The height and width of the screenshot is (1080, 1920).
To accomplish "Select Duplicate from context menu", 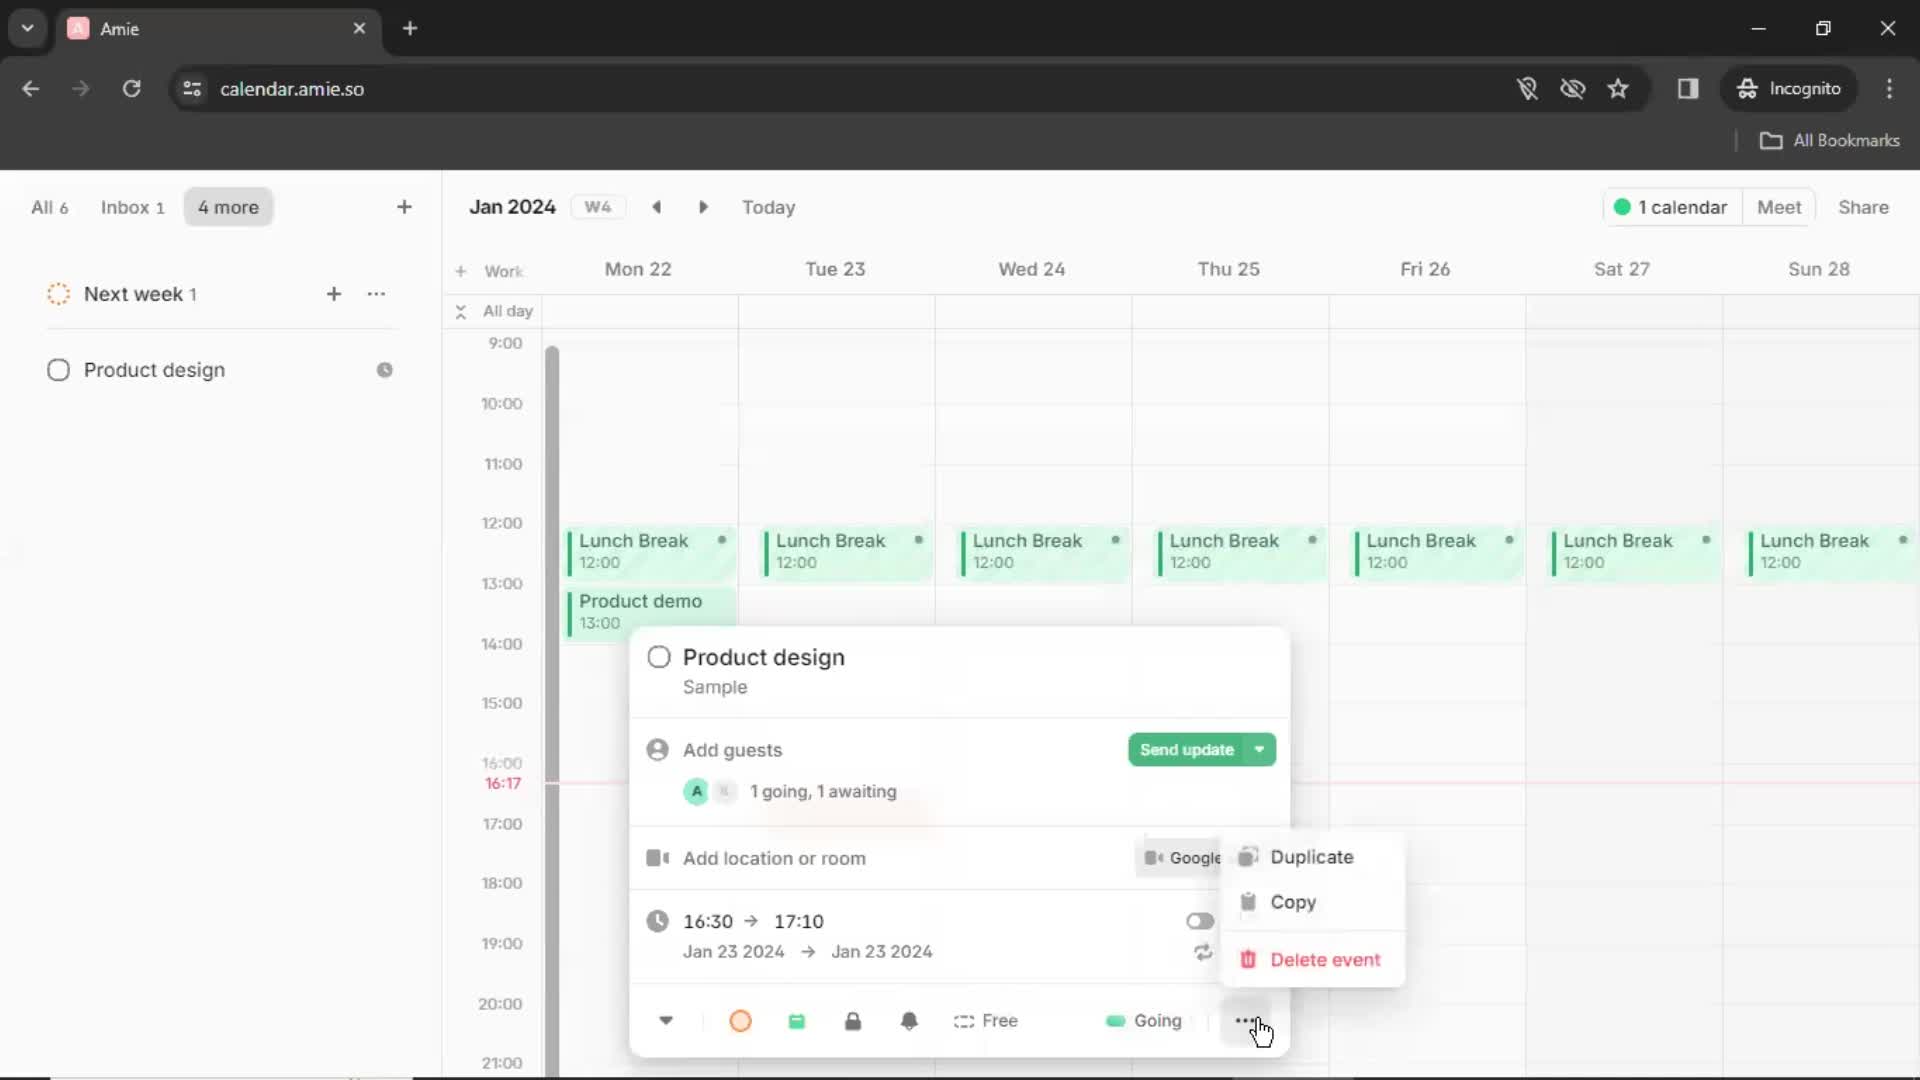I will coord(1311,856).
